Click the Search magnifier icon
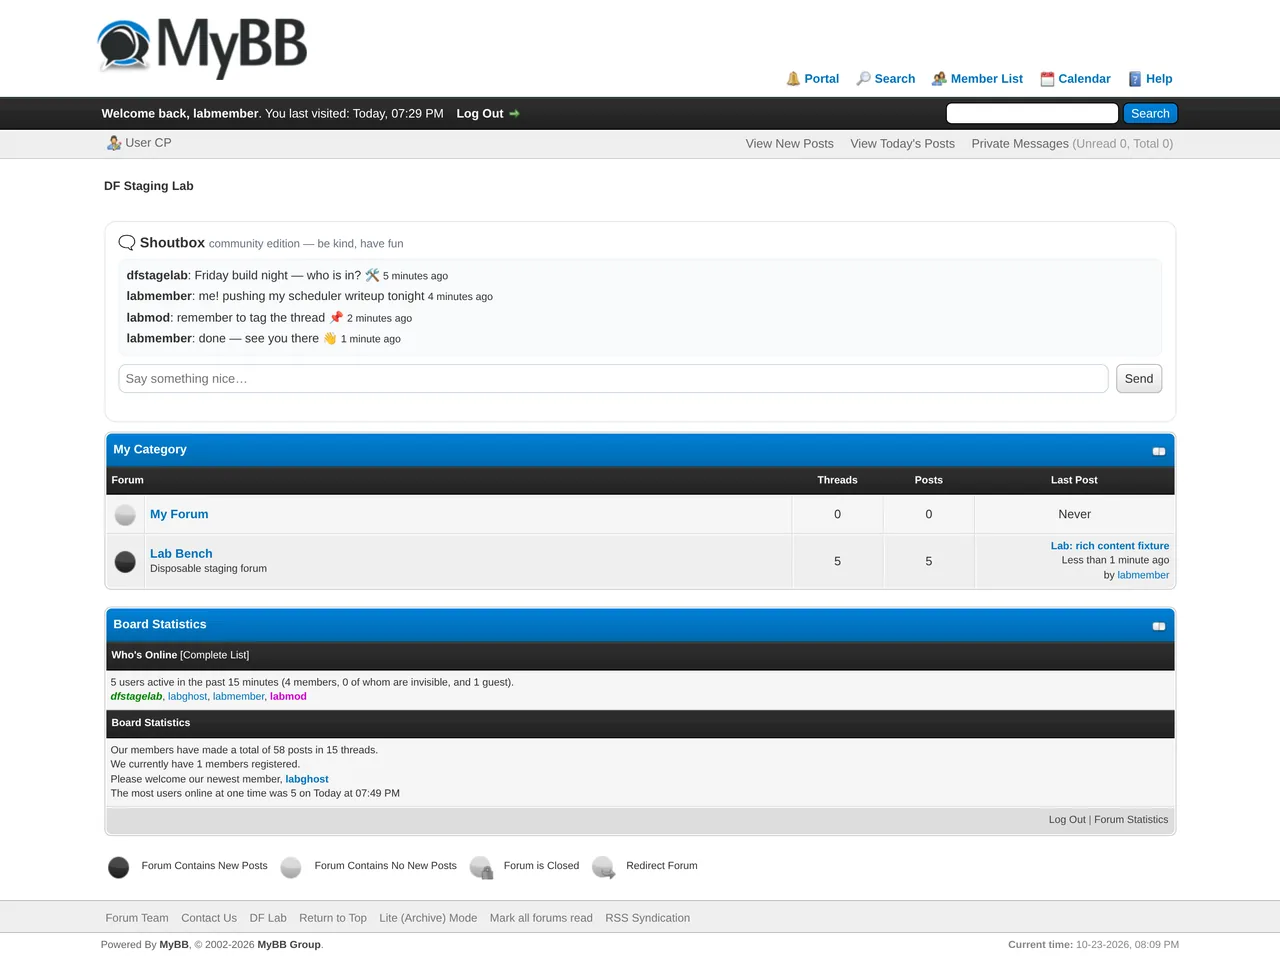The height and width of the screenshot is (964, 1280). 863,79
